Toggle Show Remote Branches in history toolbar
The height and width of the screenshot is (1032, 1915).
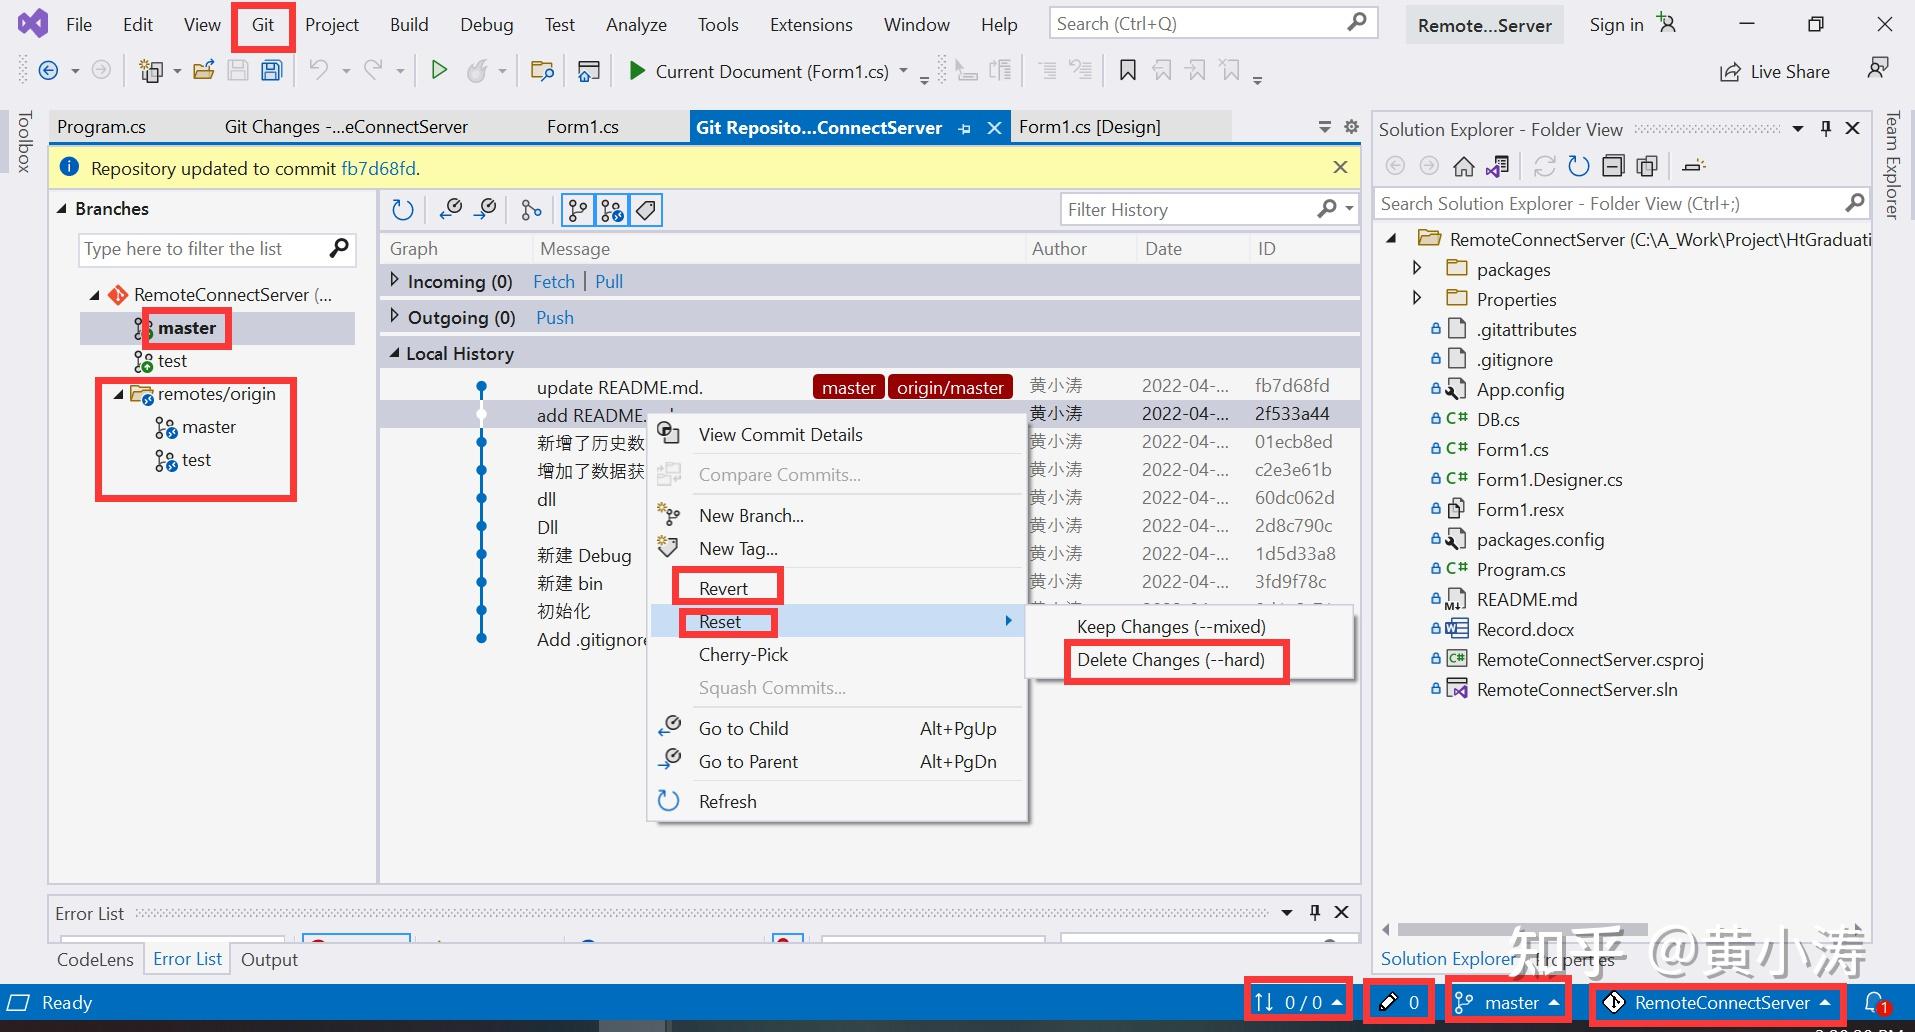pos(612,210)
